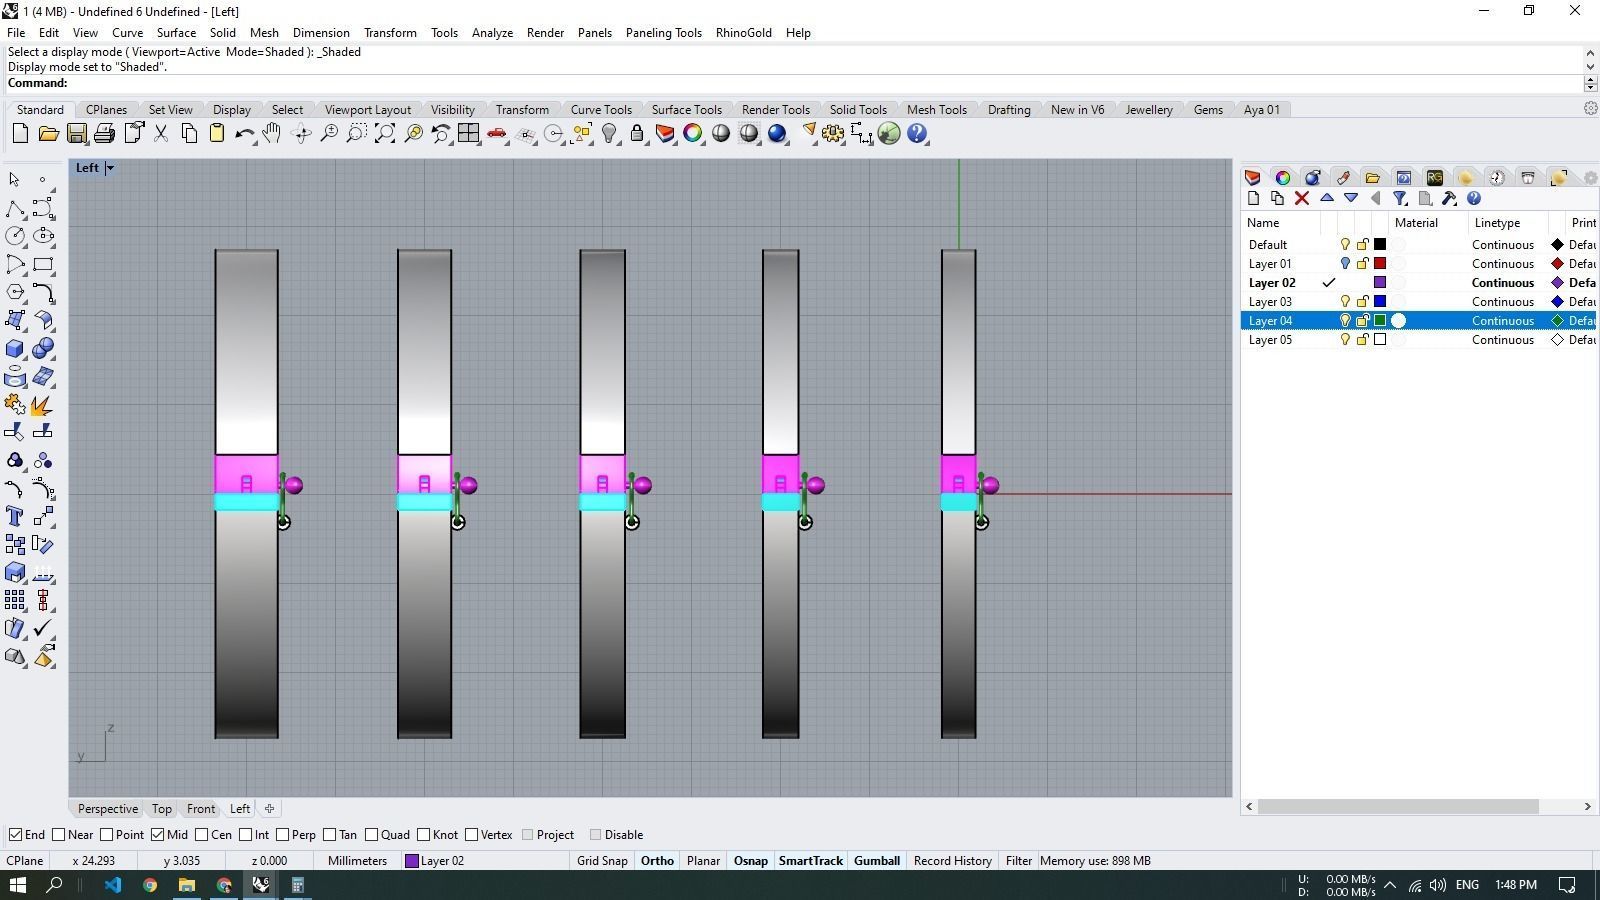Open the RhinoGold menu
The image size is (1600, 900).
click(743, 33)
